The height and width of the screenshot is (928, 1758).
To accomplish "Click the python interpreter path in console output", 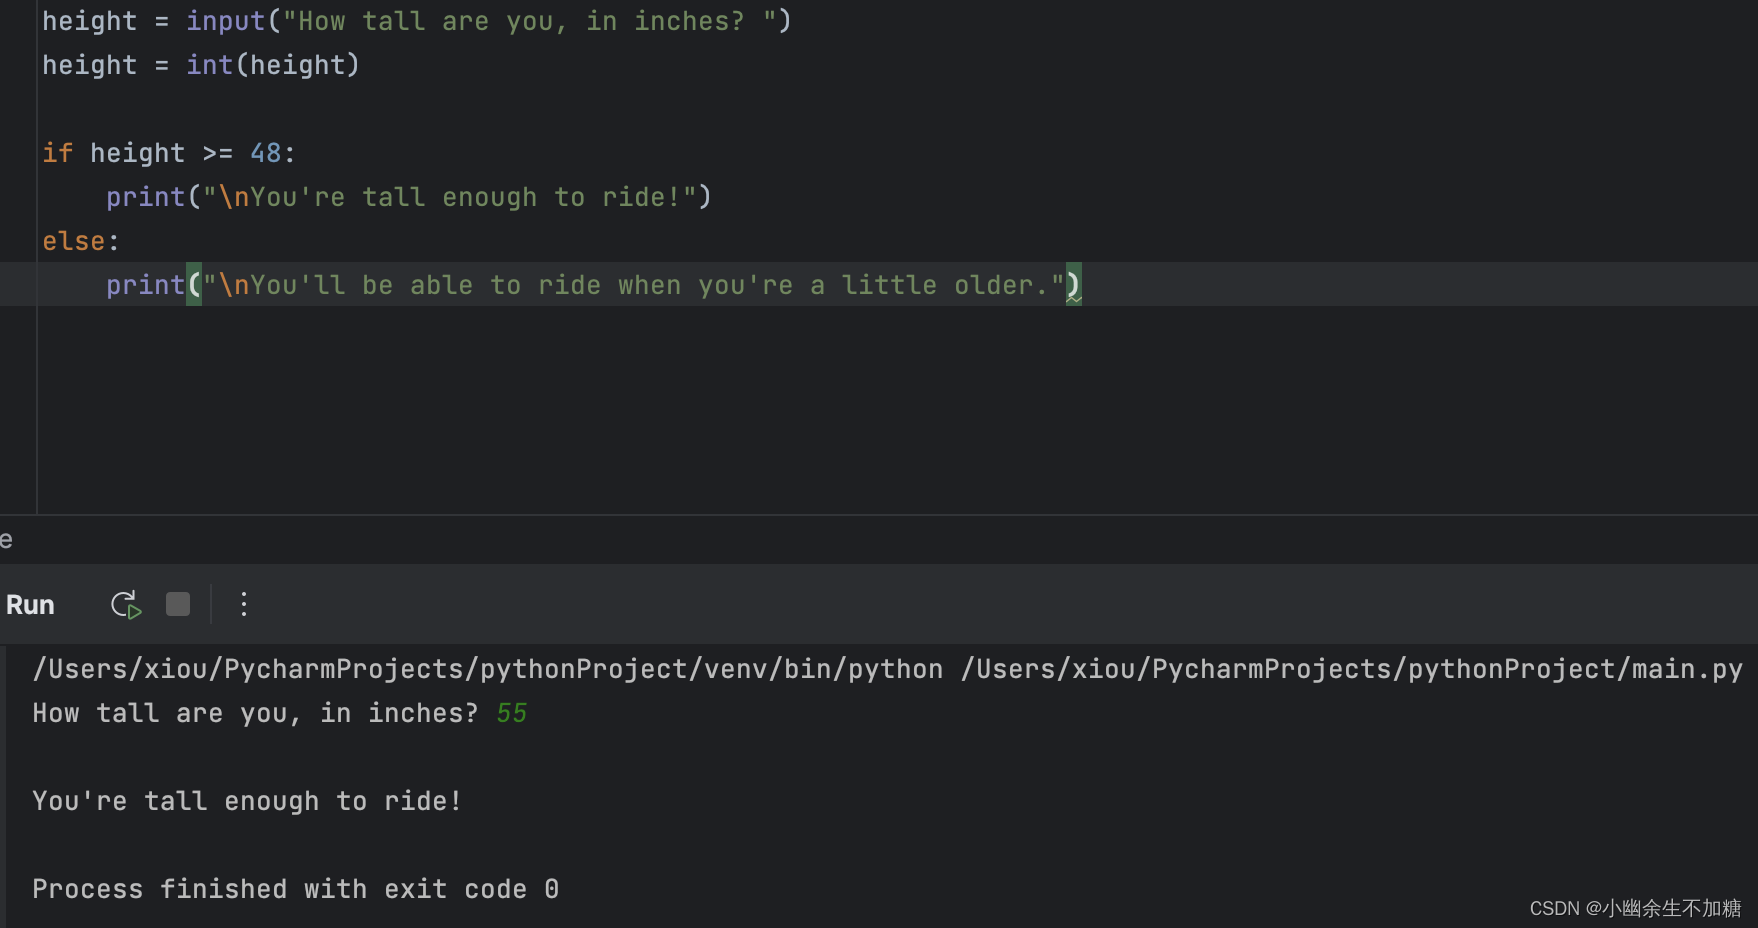I will (488, 669).
